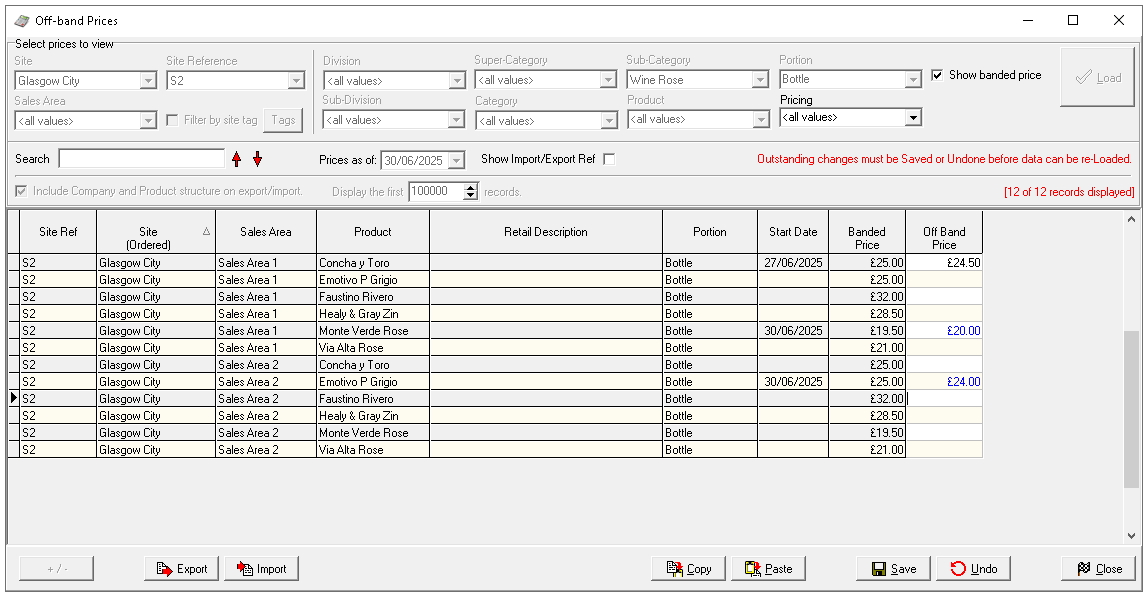Click the Off Band Price cell for Faustino Rivero Sales Area 2
Screen dimensions: 1147x595
[944, 399]
